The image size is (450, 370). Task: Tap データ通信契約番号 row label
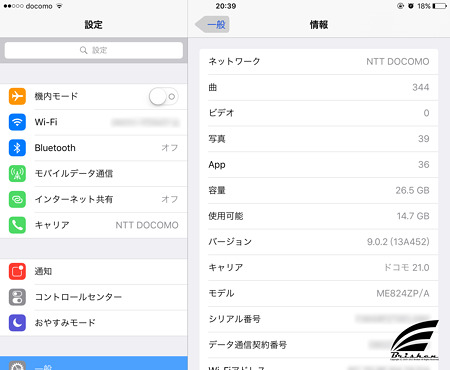[x=247, y=345]
